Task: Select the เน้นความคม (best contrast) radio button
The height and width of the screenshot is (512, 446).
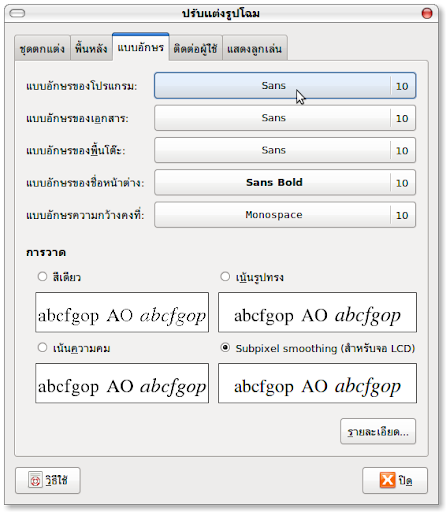Action: pyautogui.click(x=42, y=348)
